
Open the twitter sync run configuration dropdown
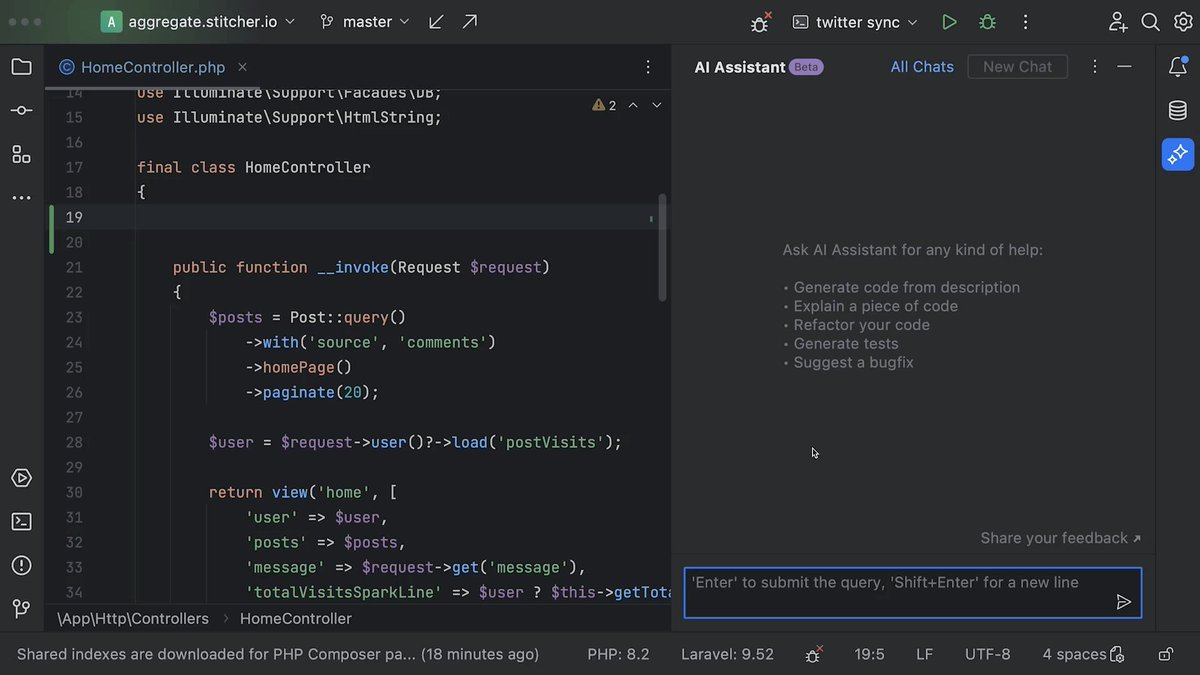point(855,21)
